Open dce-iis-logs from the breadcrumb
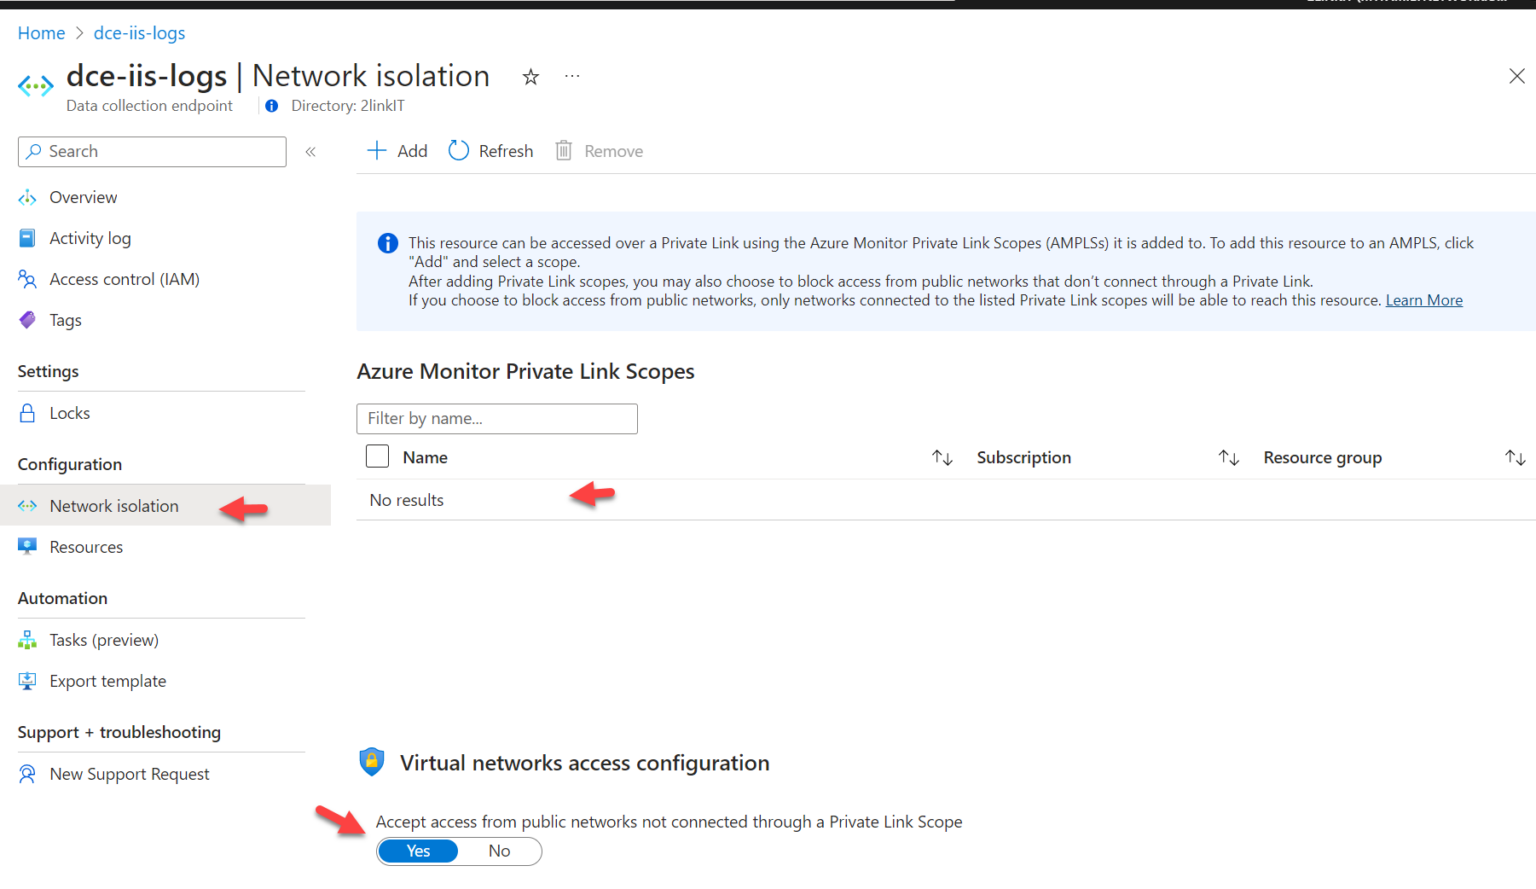 [139, 33]
